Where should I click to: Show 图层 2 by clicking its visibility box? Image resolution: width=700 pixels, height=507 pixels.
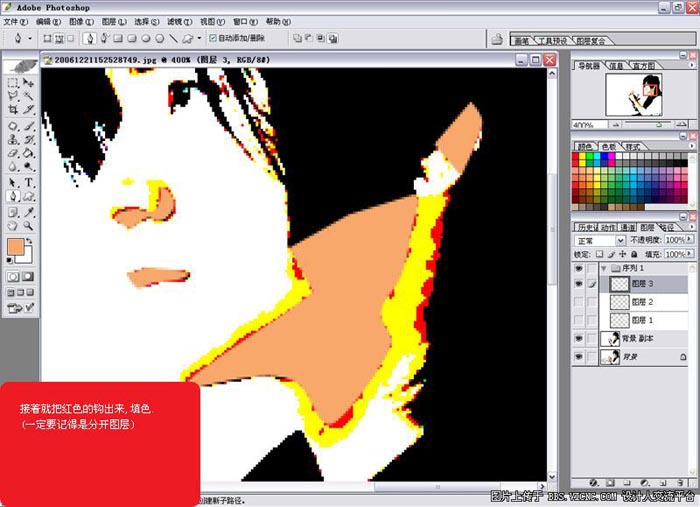point(579,302)
